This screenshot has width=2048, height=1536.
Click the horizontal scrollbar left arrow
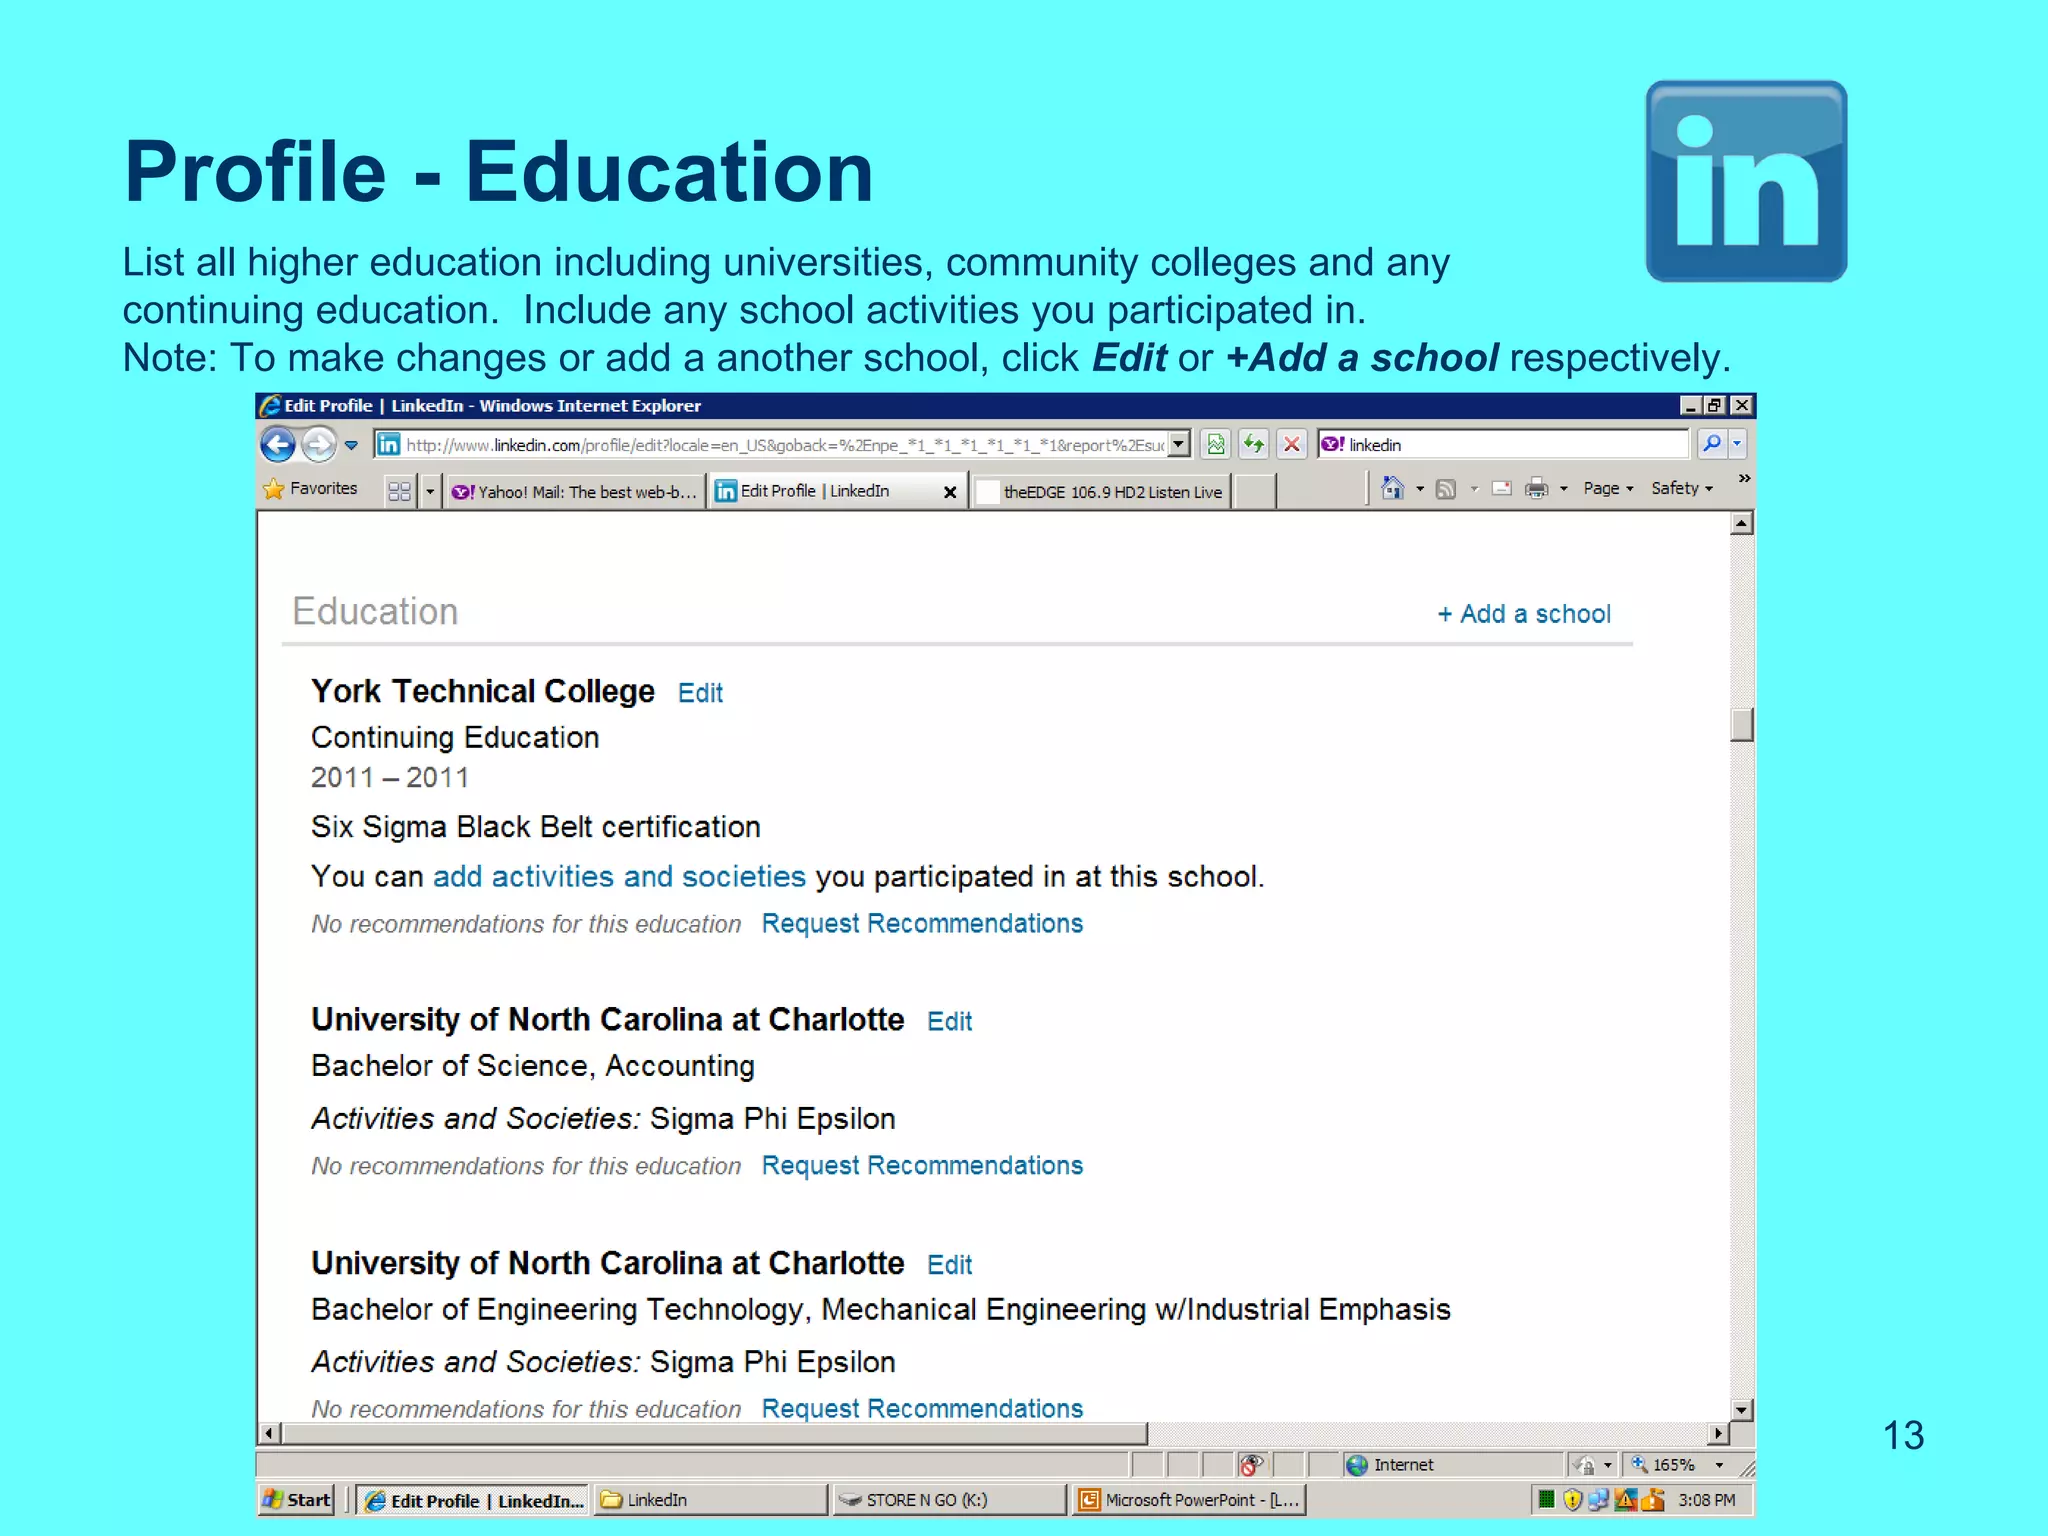click(x=269, y=1434)
